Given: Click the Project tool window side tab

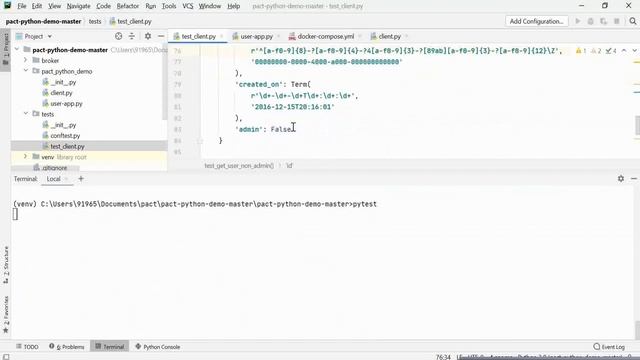Looking at the screenshot, I should pos(6,49).
